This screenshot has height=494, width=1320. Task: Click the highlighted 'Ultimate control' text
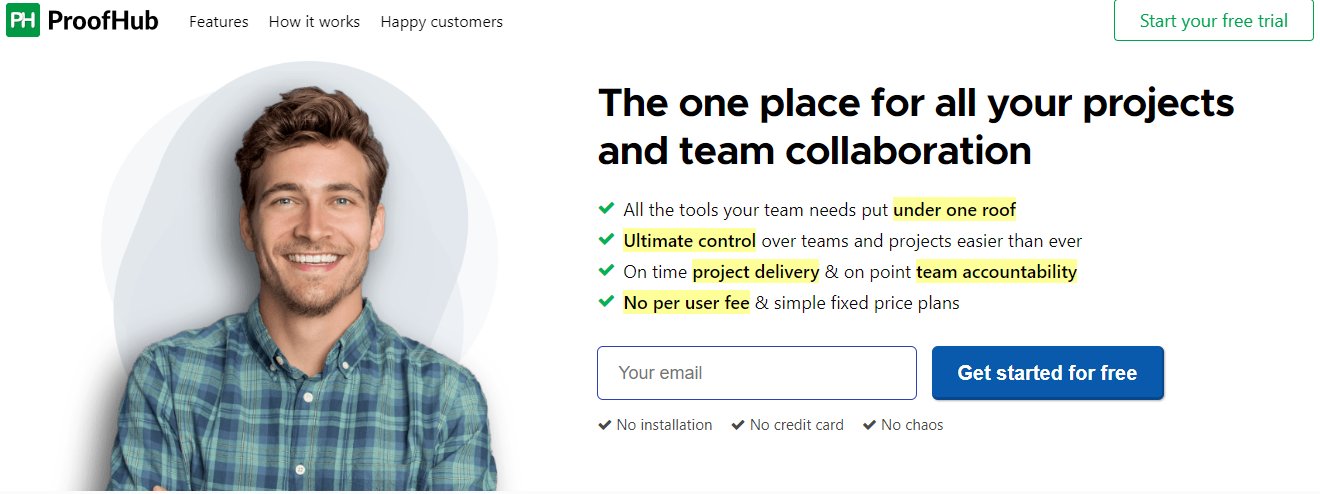tap(690, 241)
